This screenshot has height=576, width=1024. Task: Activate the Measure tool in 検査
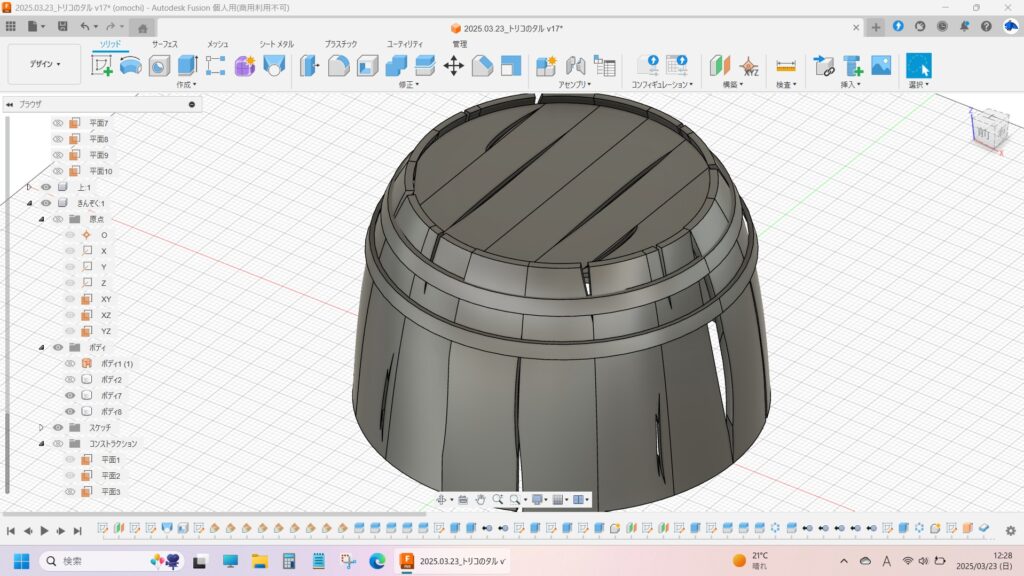coord(786,66)
